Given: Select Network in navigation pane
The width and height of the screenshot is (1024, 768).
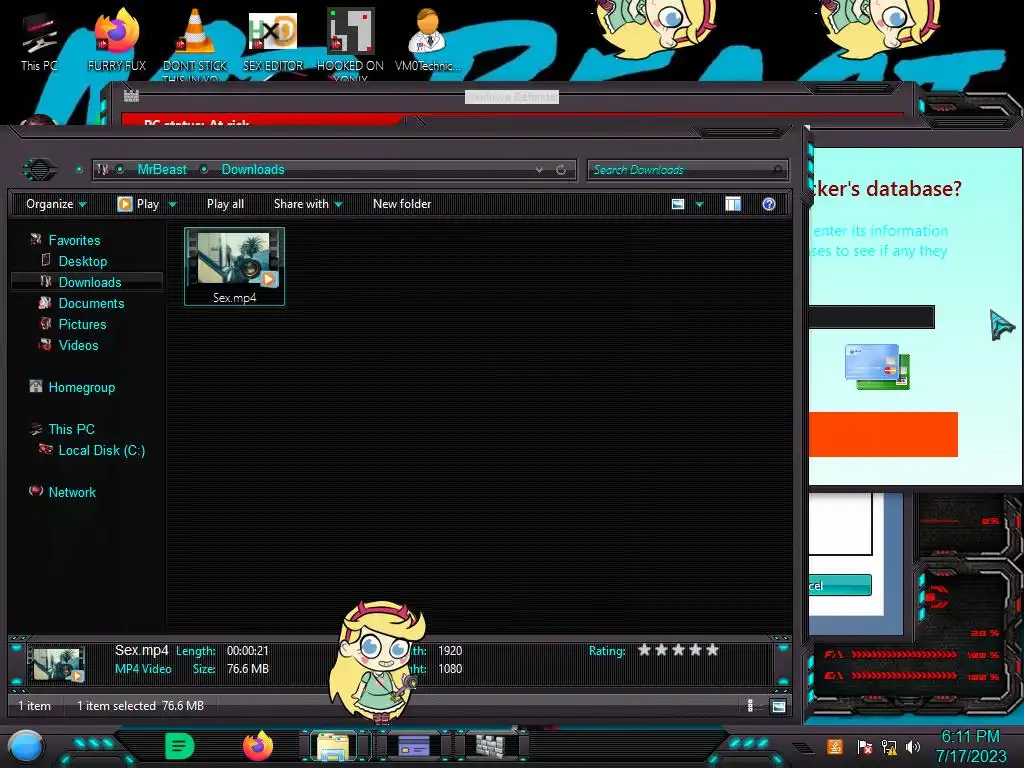Looking at the screenshot, I should (x=72, y=492).
